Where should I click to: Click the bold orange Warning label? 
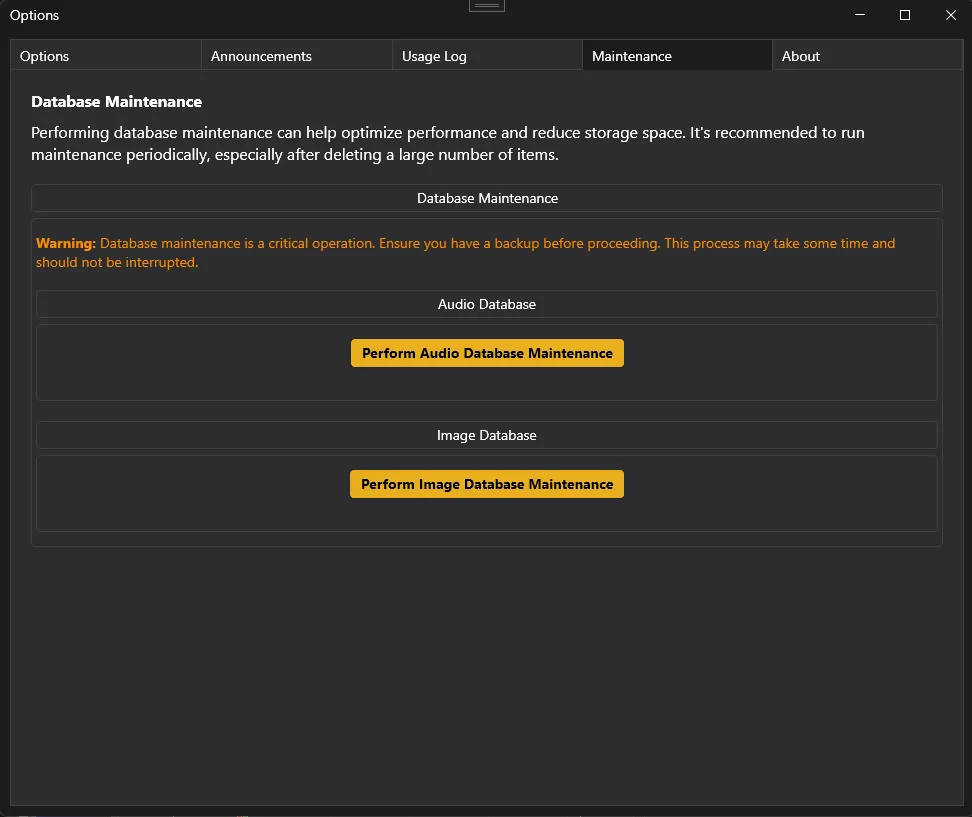point(66,243)
